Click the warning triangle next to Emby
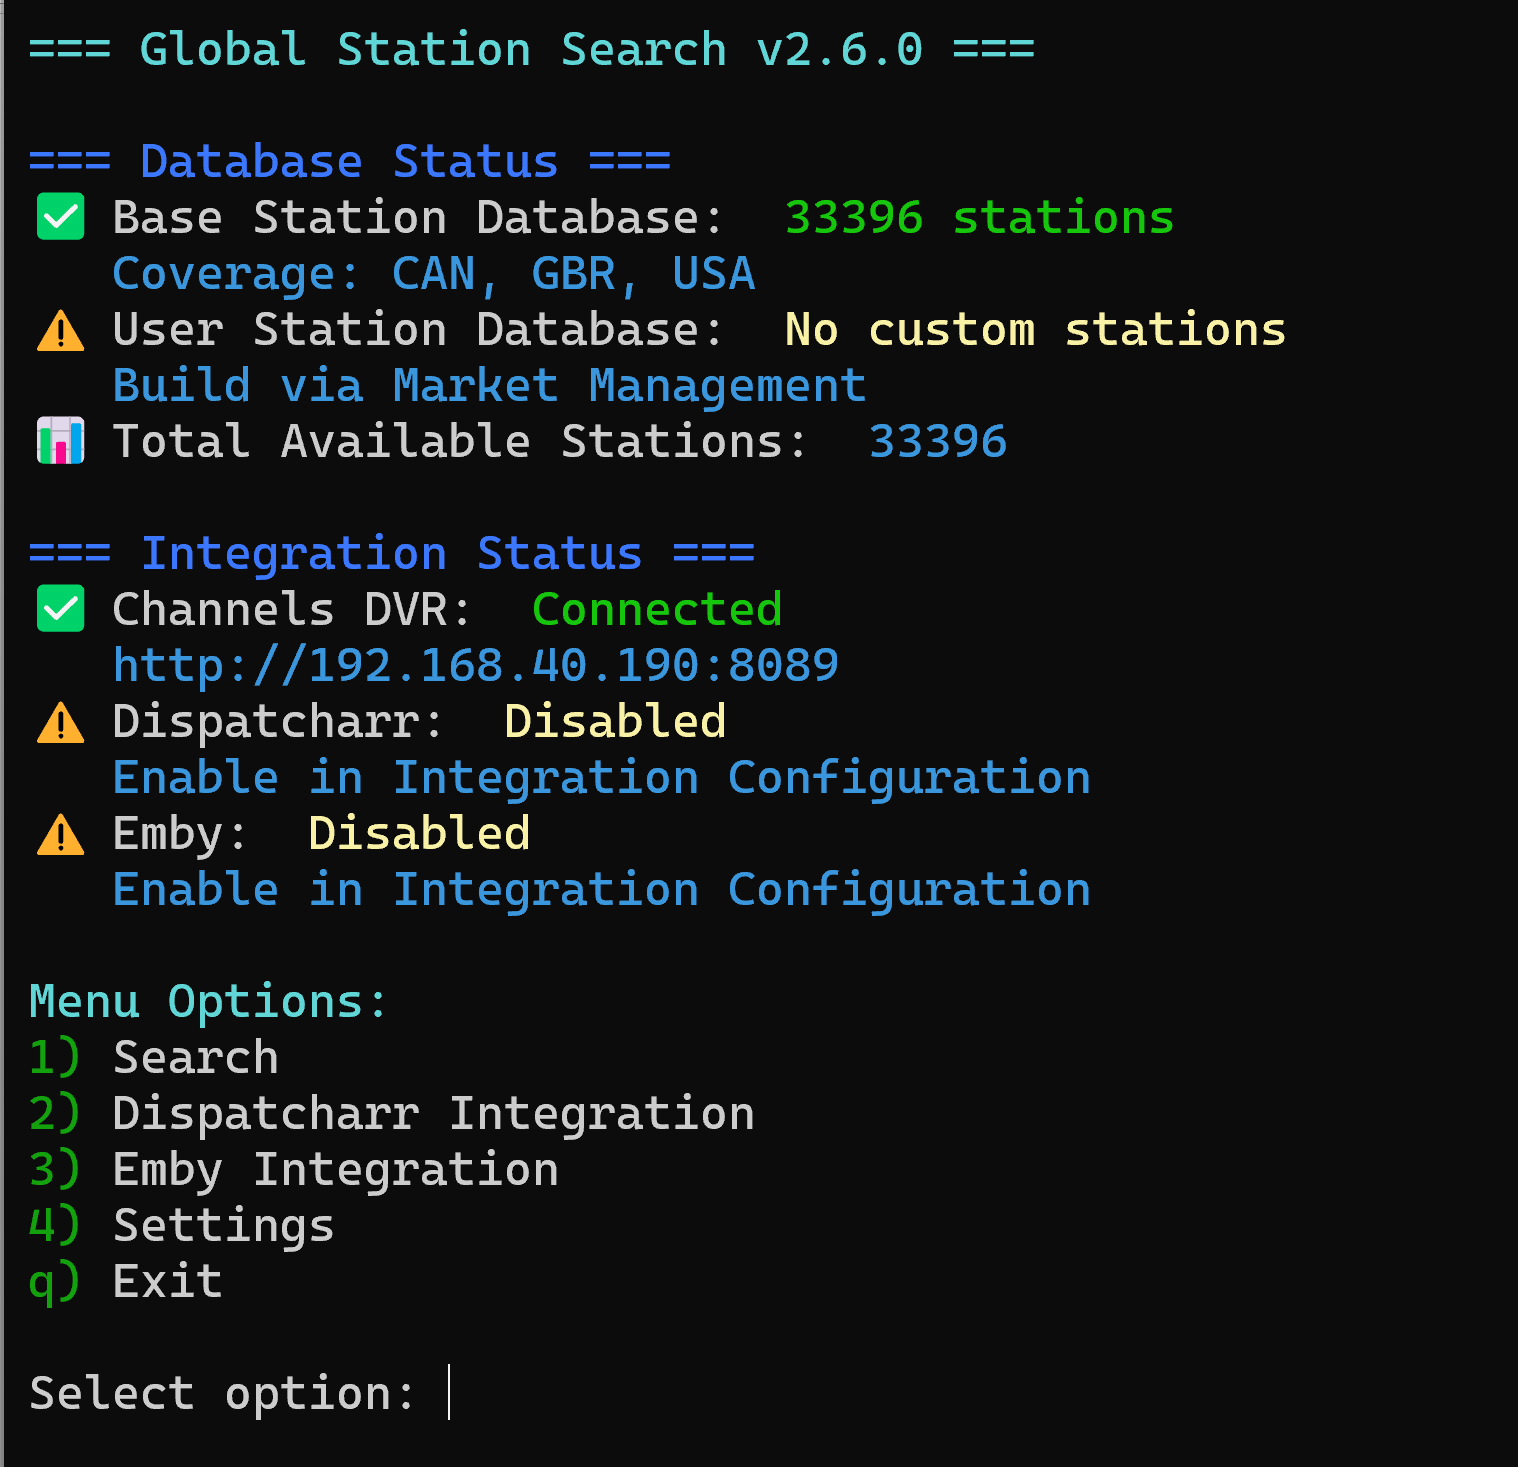1518x1467 pixels. 60,835
